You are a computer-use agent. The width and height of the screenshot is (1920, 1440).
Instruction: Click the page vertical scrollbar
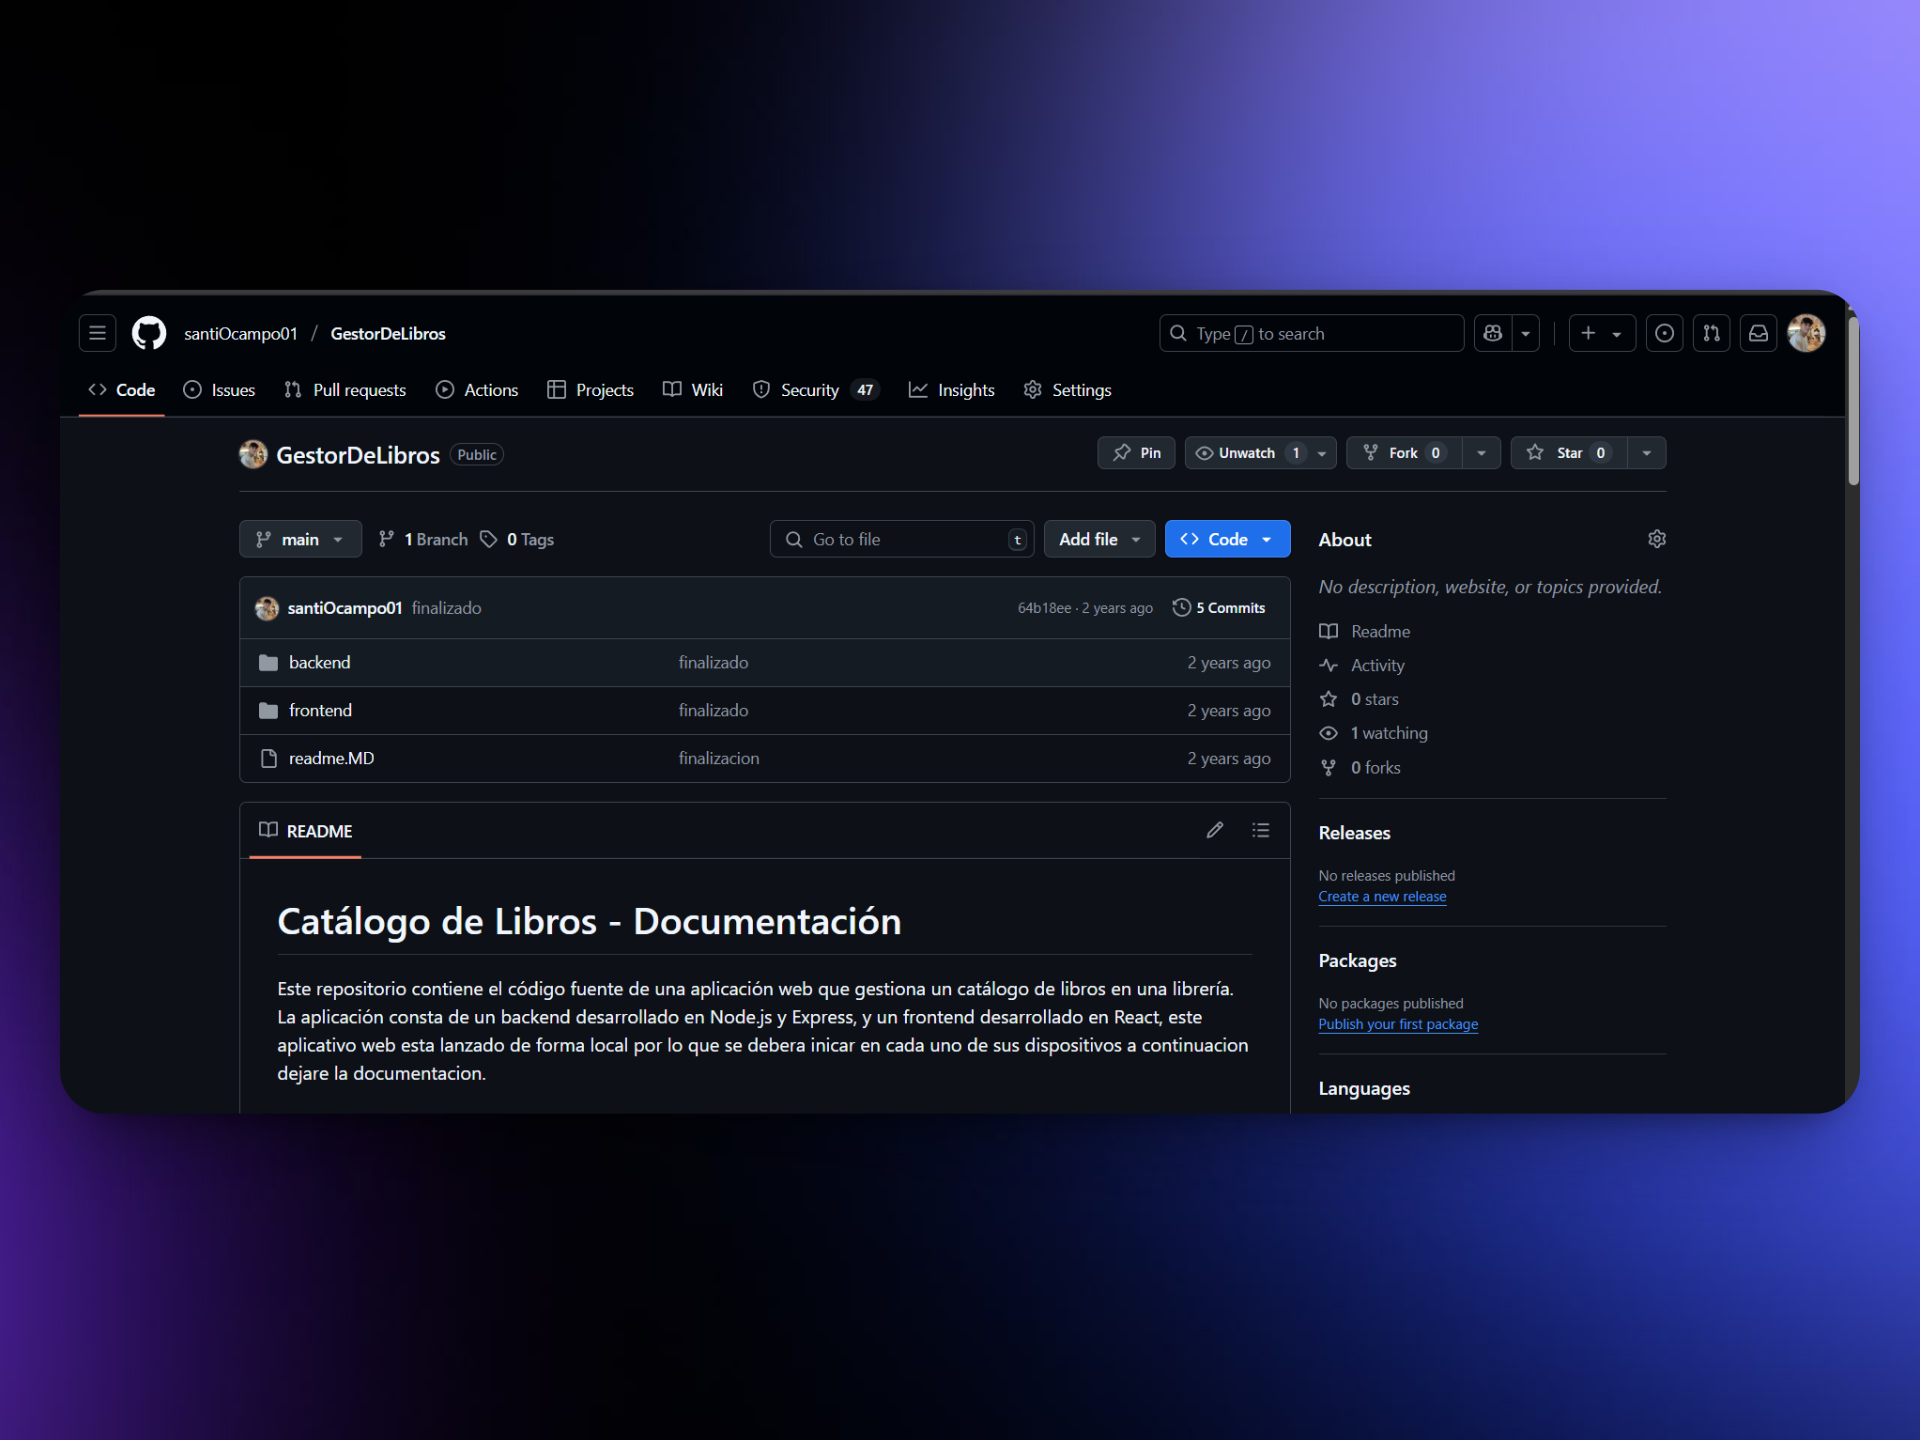(1852, 400)
